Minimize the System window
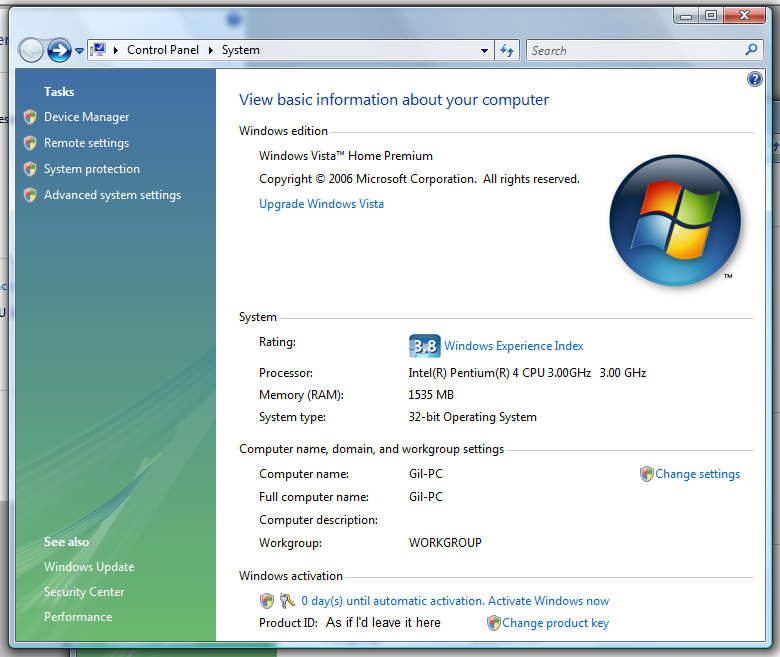Viewport: 780px width, 657px height. [x=686, y=15]
